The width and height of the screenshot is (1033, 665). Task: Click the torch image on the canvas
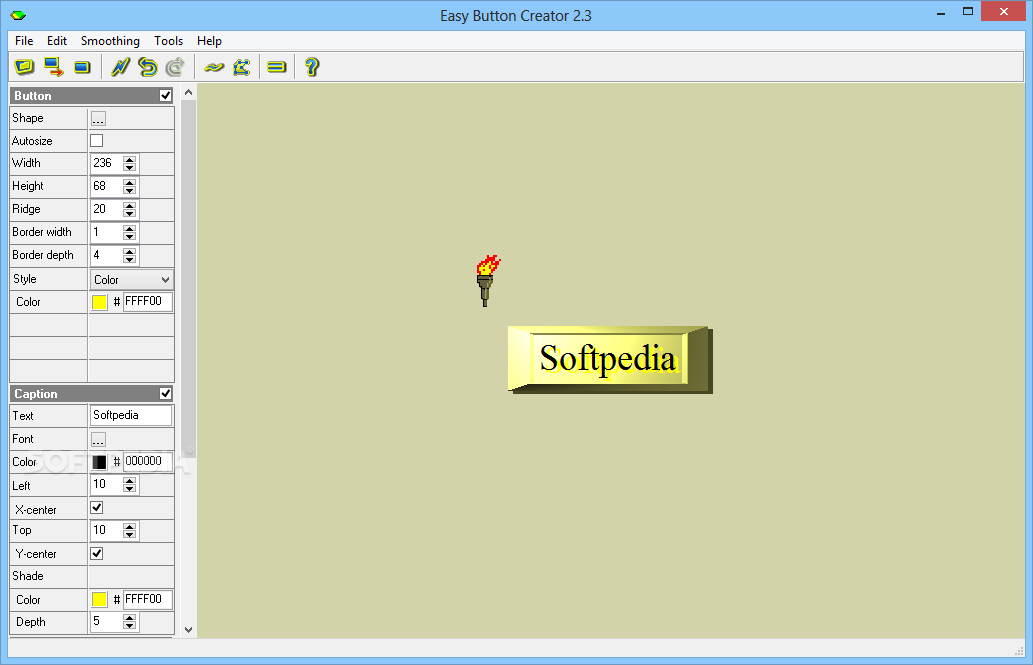tap(488, 281)
